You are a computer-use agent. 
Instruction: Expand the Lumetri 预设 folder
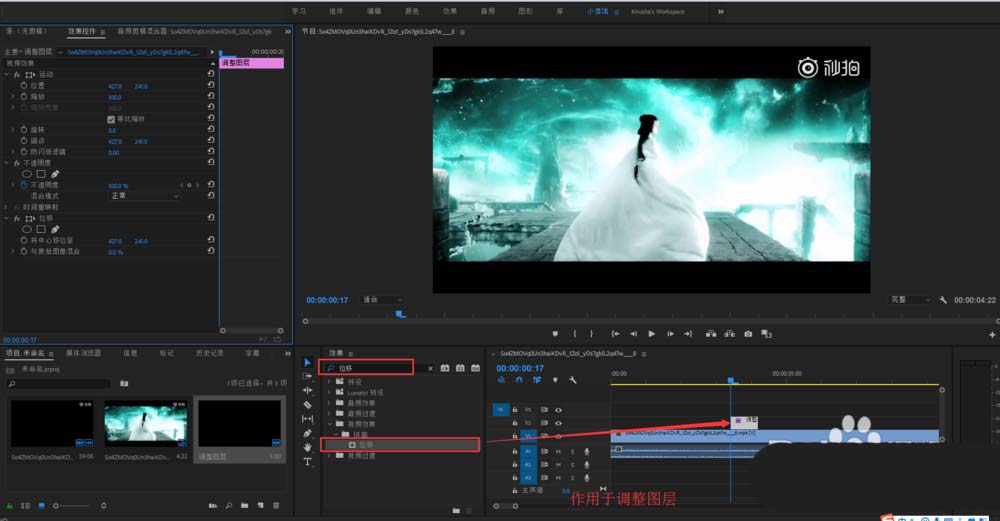[329, 393]
